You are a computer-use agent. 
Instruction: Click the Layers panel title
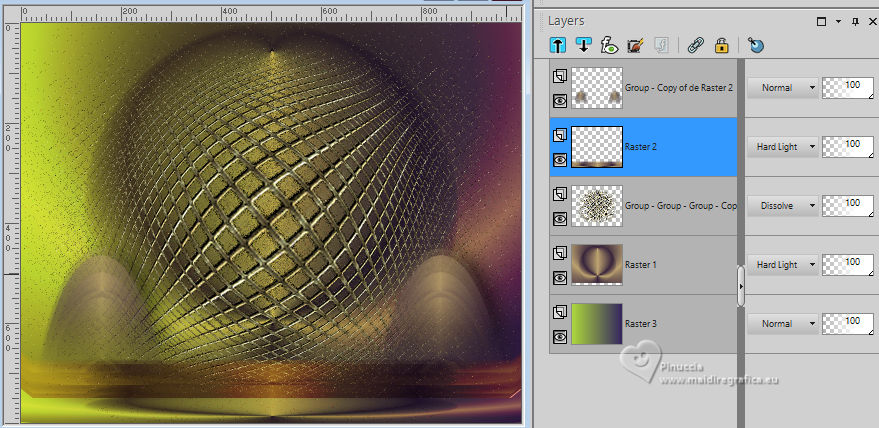point(566,21)
